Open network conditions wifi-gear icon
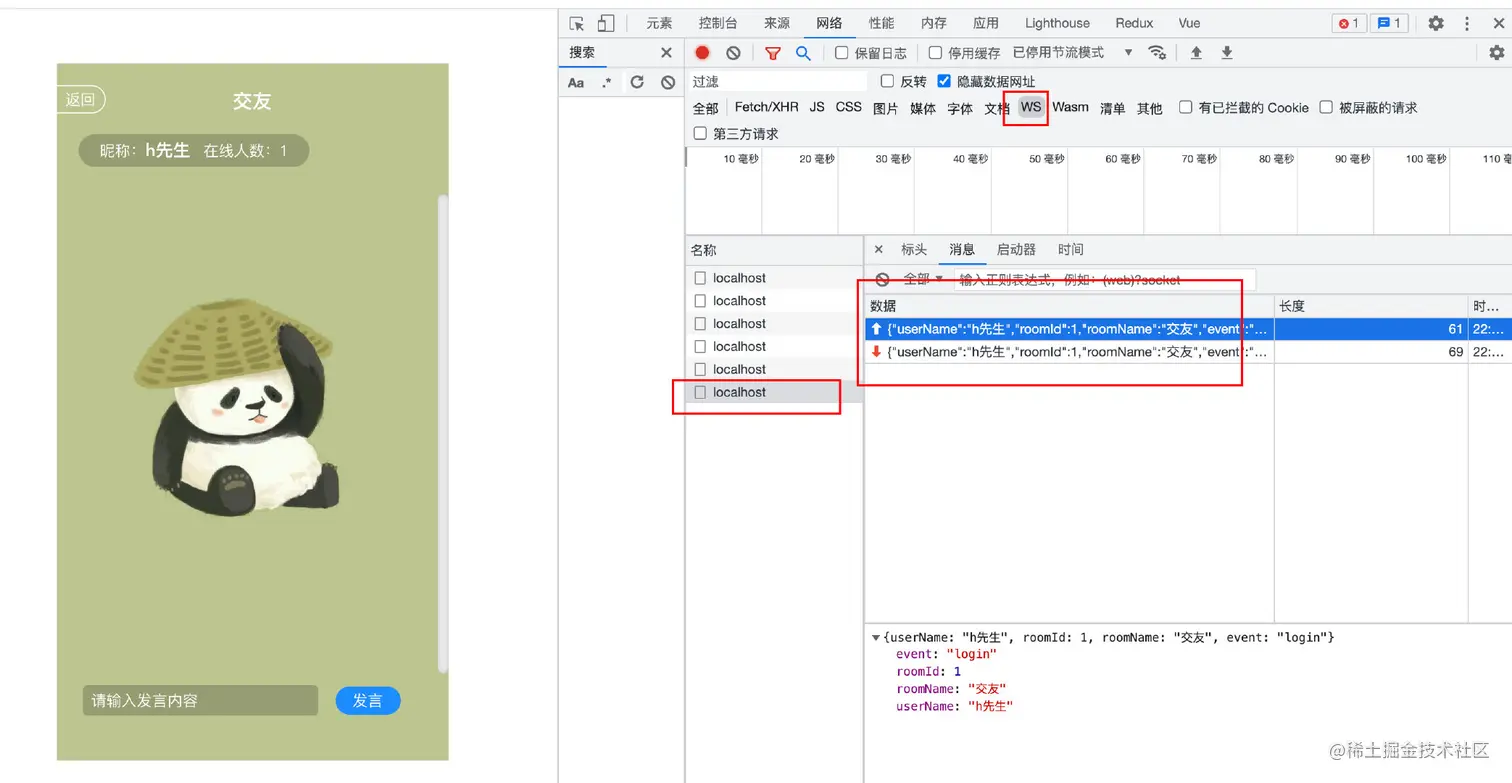Viewport: 1512px width, 783px height. coord(1157,53)
